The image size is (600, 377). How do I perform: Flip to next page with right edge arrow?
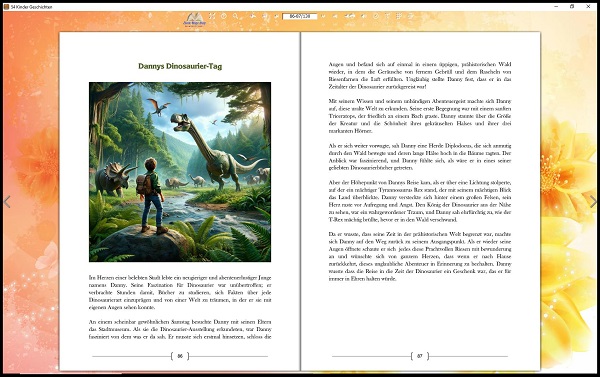[593, 202]
